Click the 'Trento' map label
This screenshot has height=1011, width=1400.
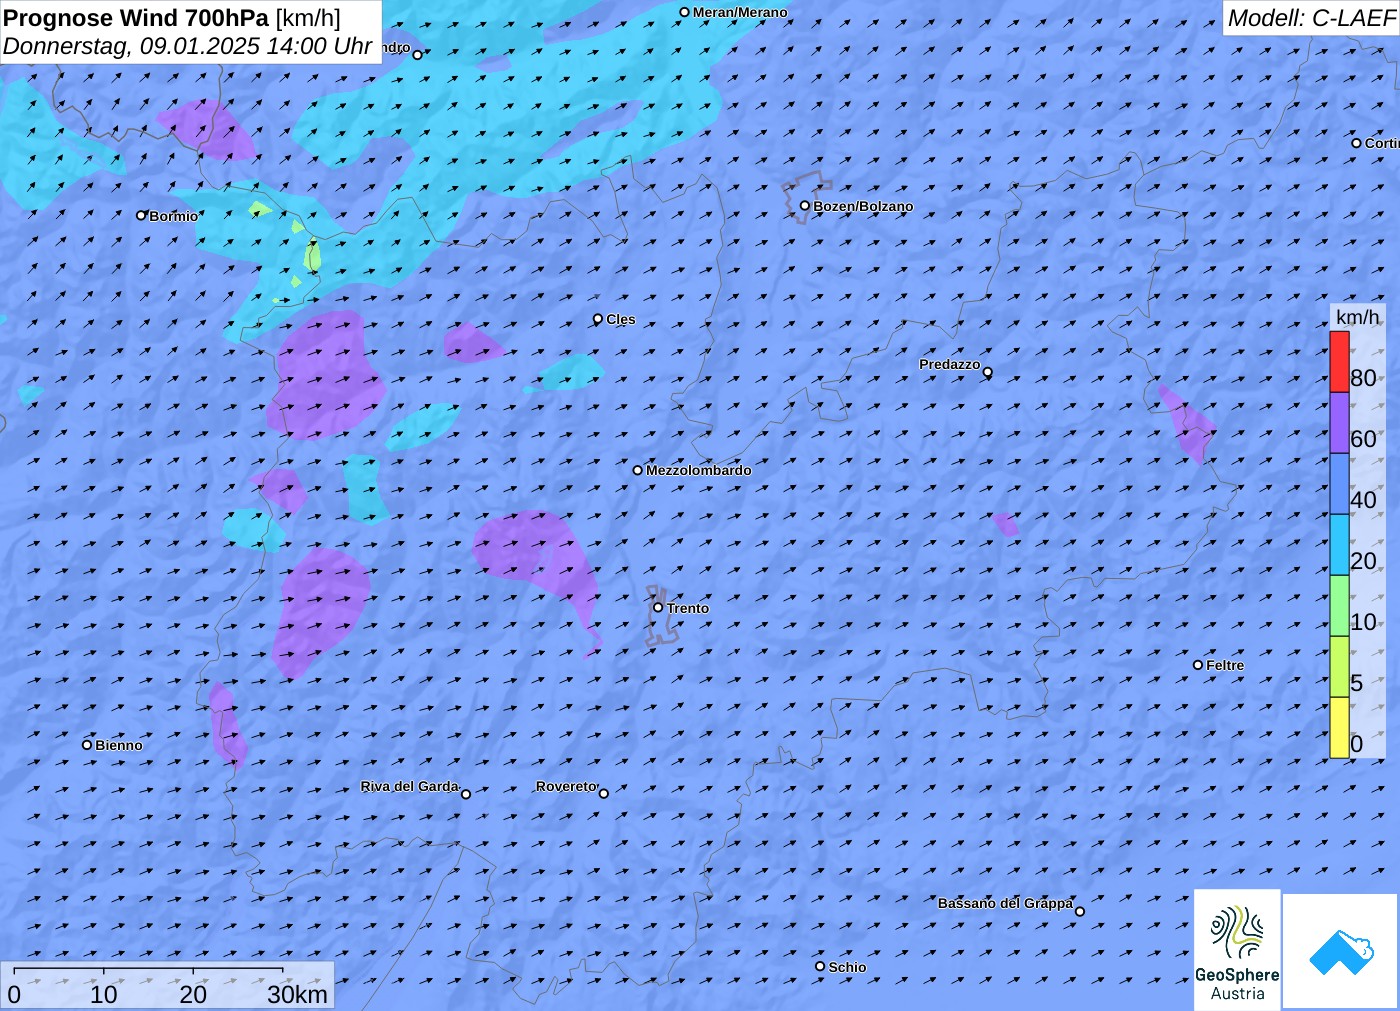click(688, 608)
